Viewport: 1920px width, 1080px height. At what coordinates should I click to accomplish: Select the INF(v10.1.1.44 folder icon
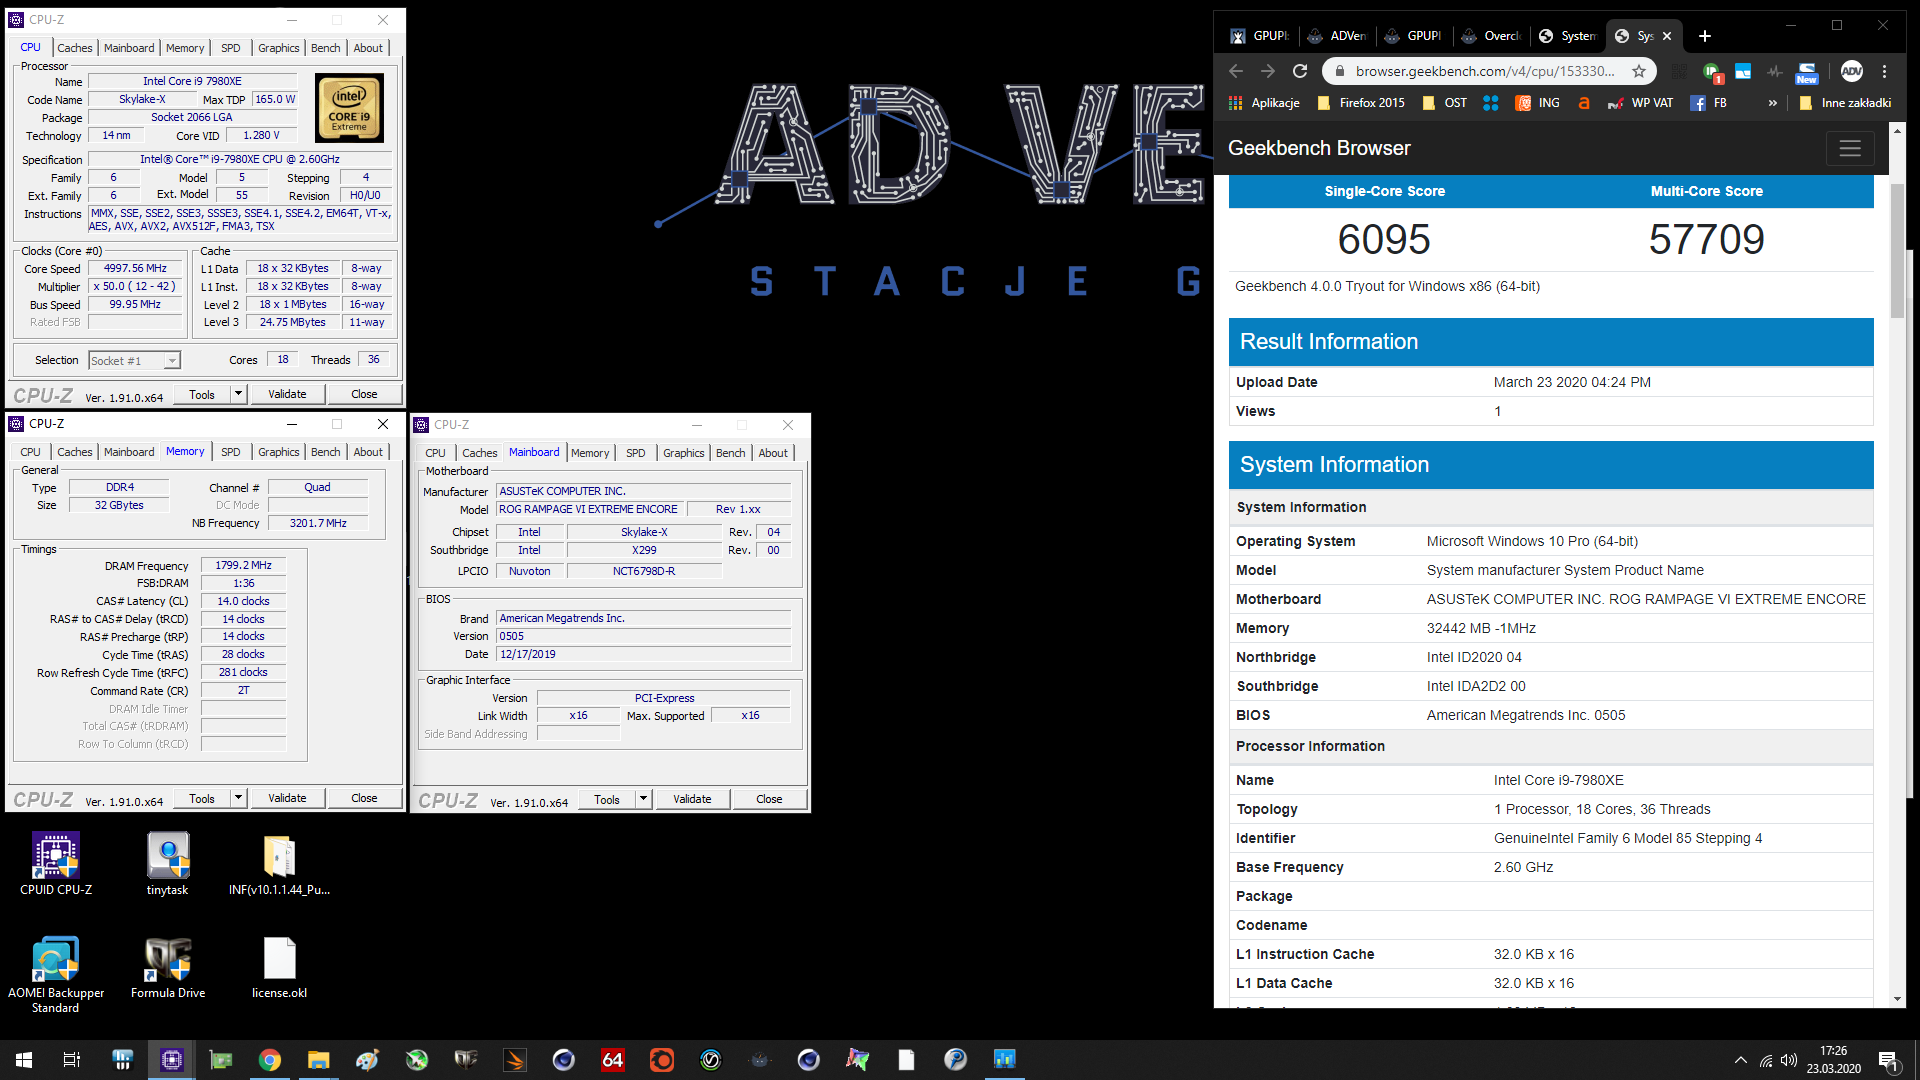point(279,863)
